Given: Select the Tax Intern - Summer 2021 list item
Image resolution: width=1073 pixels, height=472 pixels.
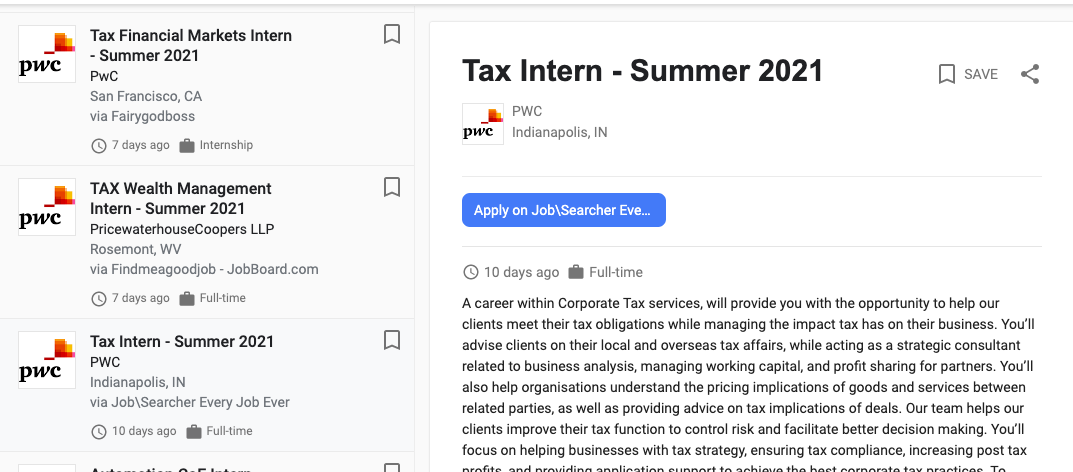Looking at the screenshot, I should 182,341.
